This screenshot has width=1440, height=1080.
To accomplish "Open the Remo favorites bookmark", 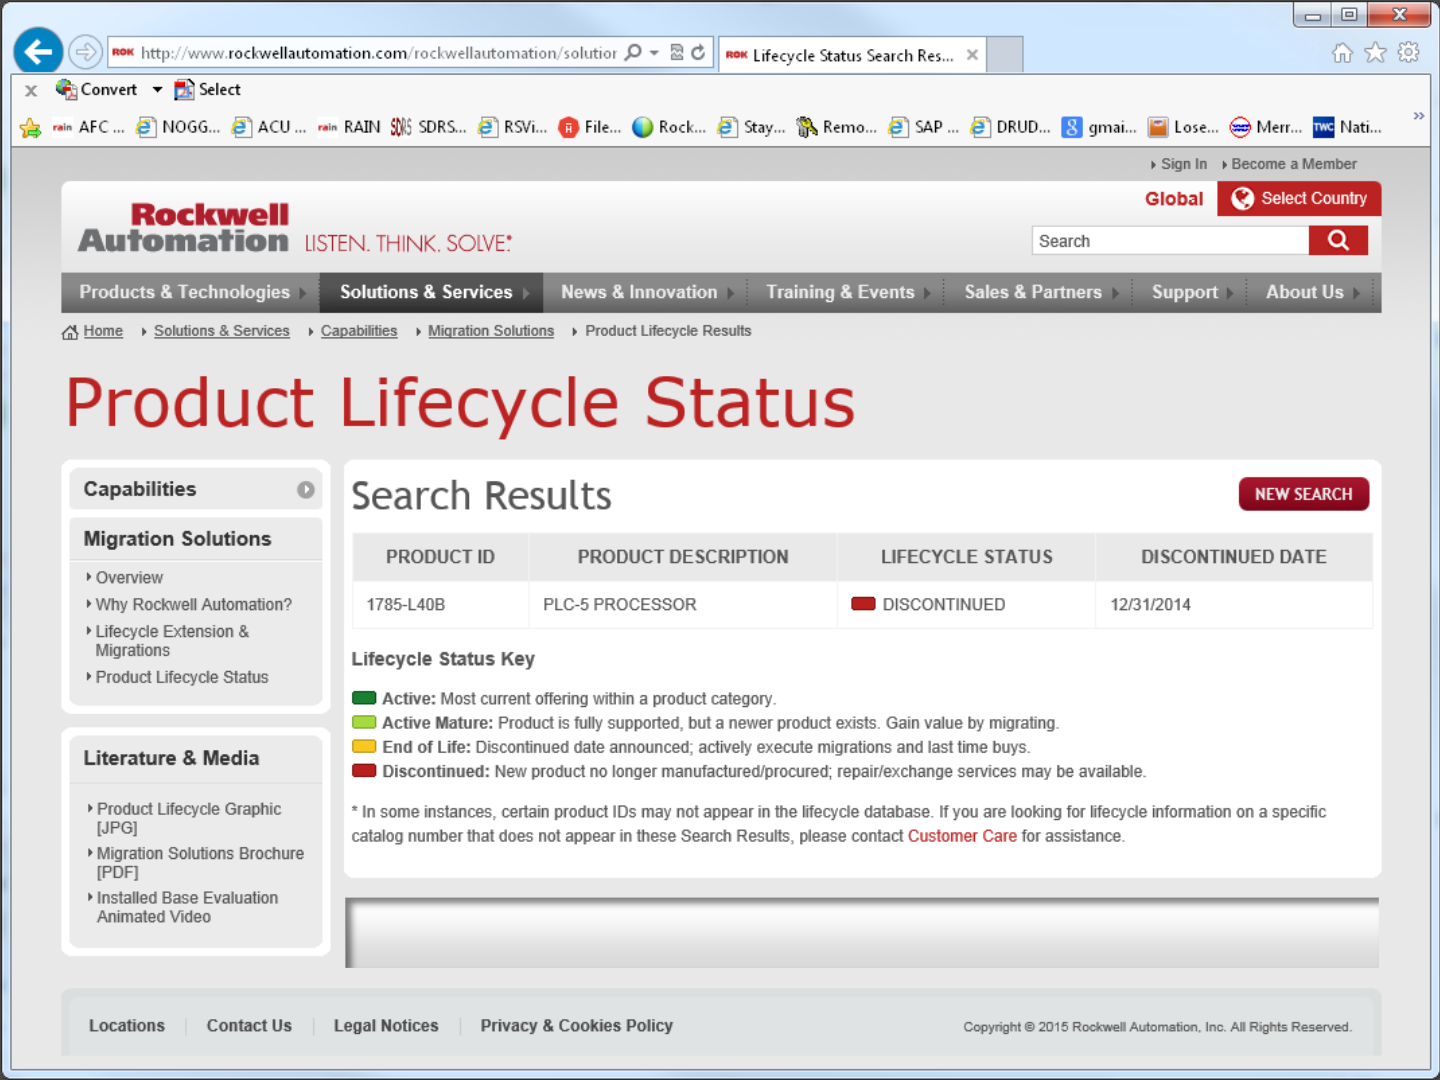I will 836,127.
